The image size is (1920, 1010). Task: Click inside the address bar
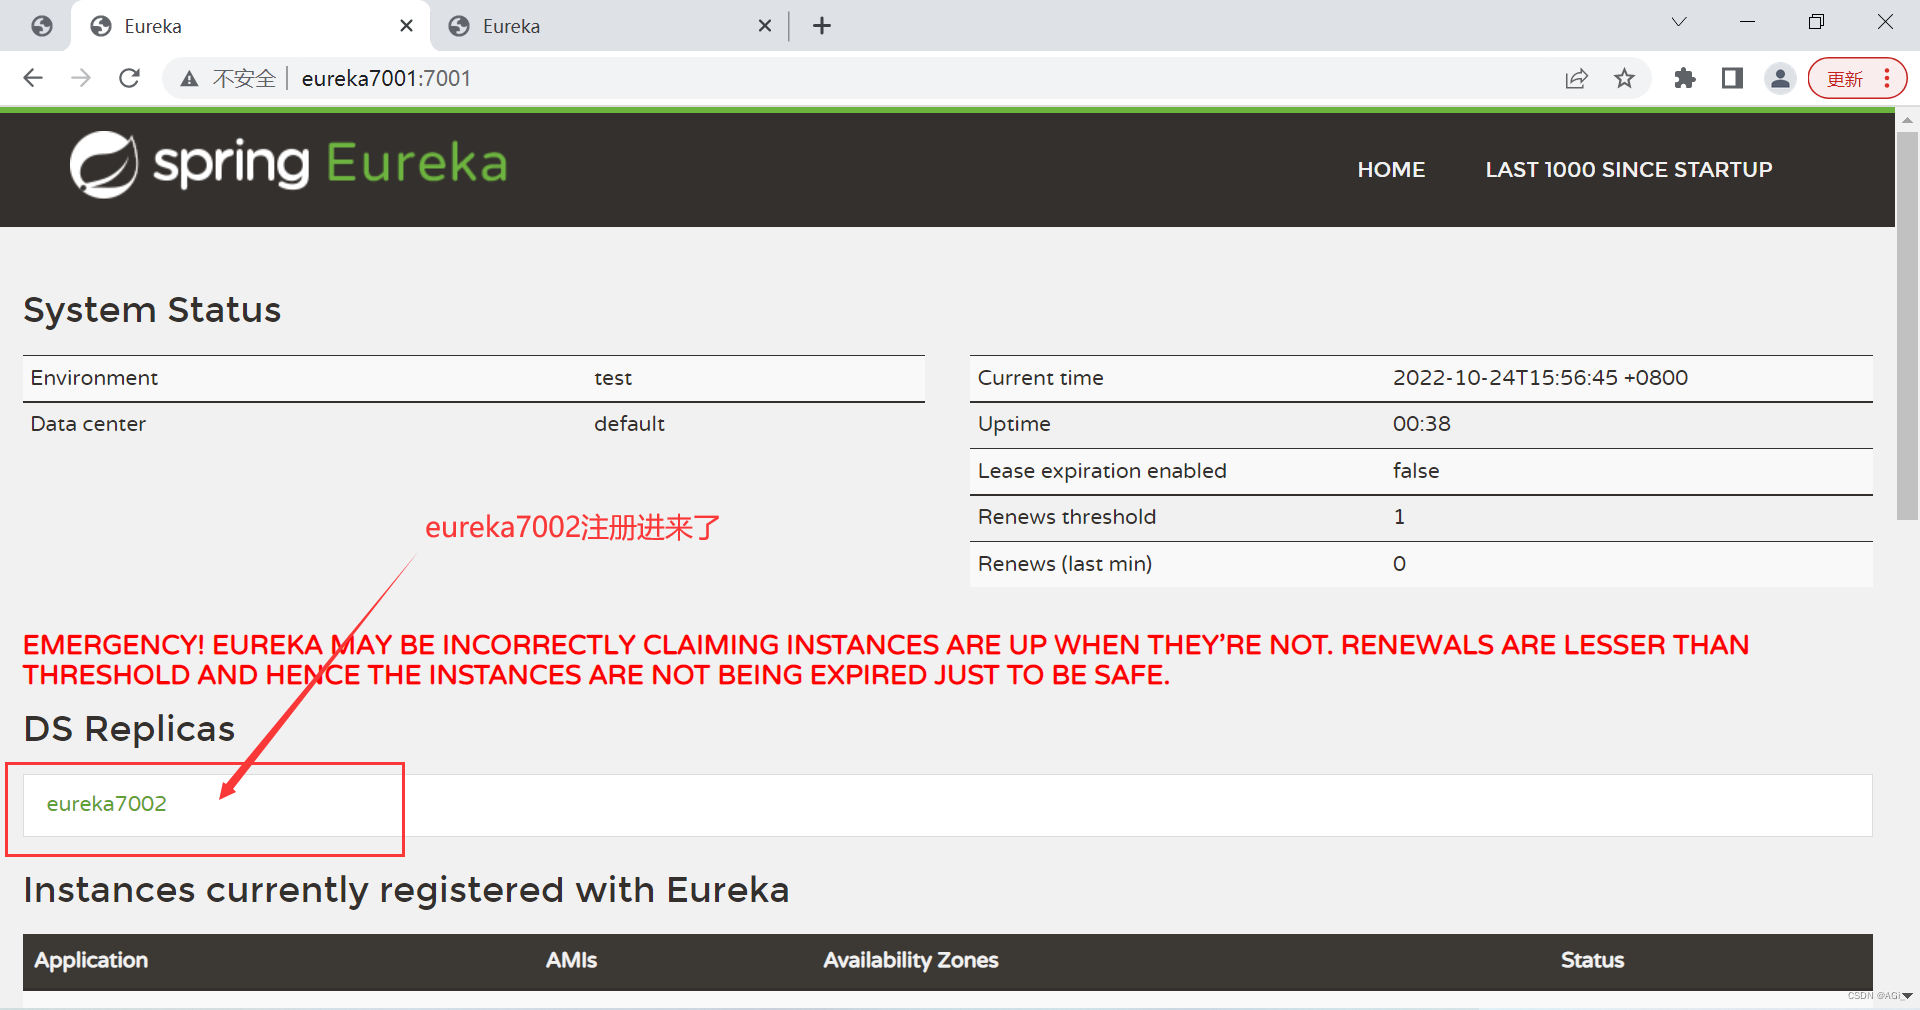coord(700,78)
